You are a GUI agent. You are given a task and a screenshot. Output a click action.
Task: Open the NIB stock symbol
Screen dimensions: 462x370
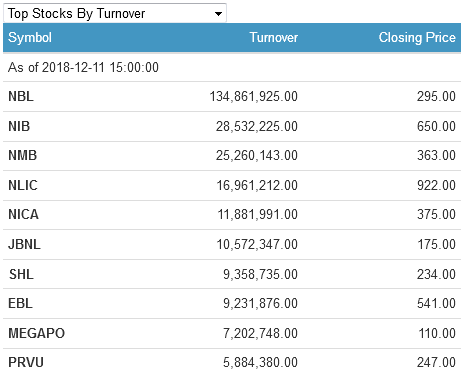coord(19,127)
